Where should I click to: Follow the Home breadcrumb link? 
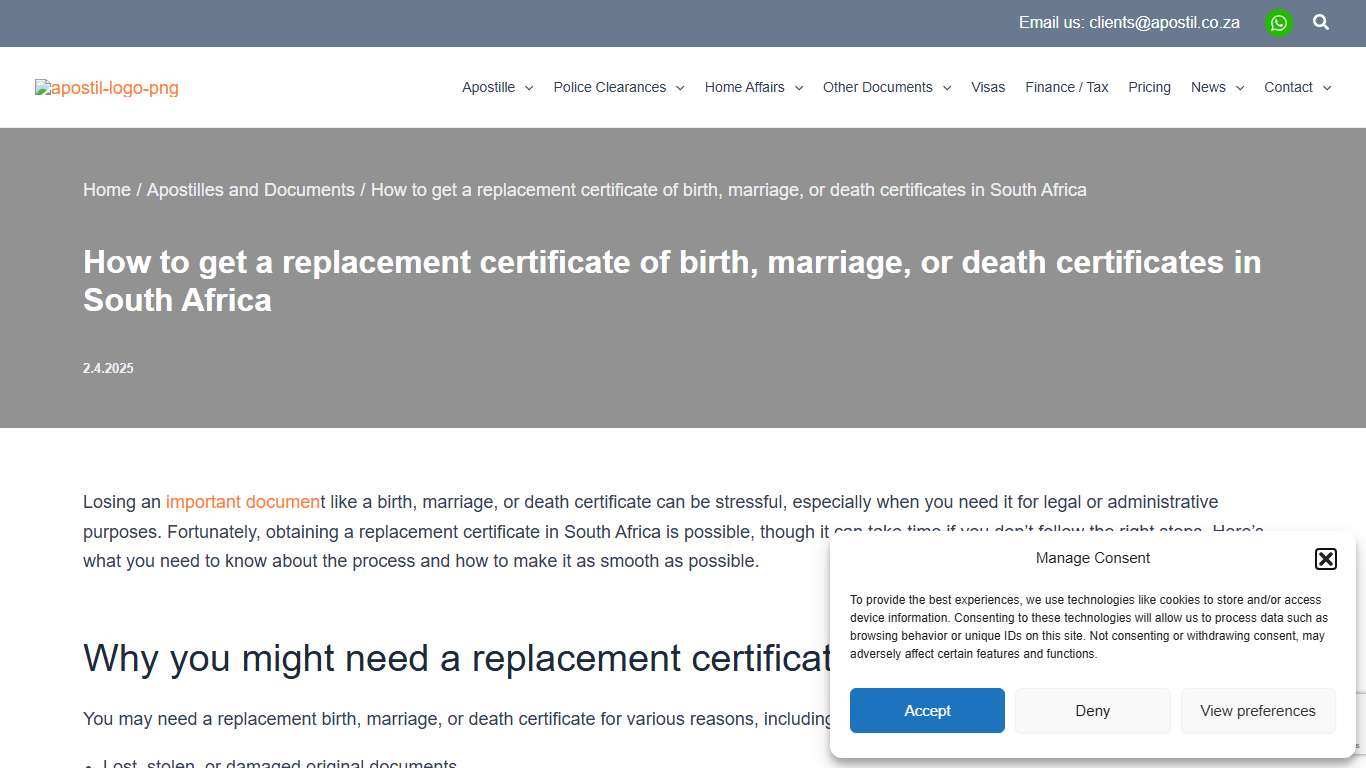point(107,189)
